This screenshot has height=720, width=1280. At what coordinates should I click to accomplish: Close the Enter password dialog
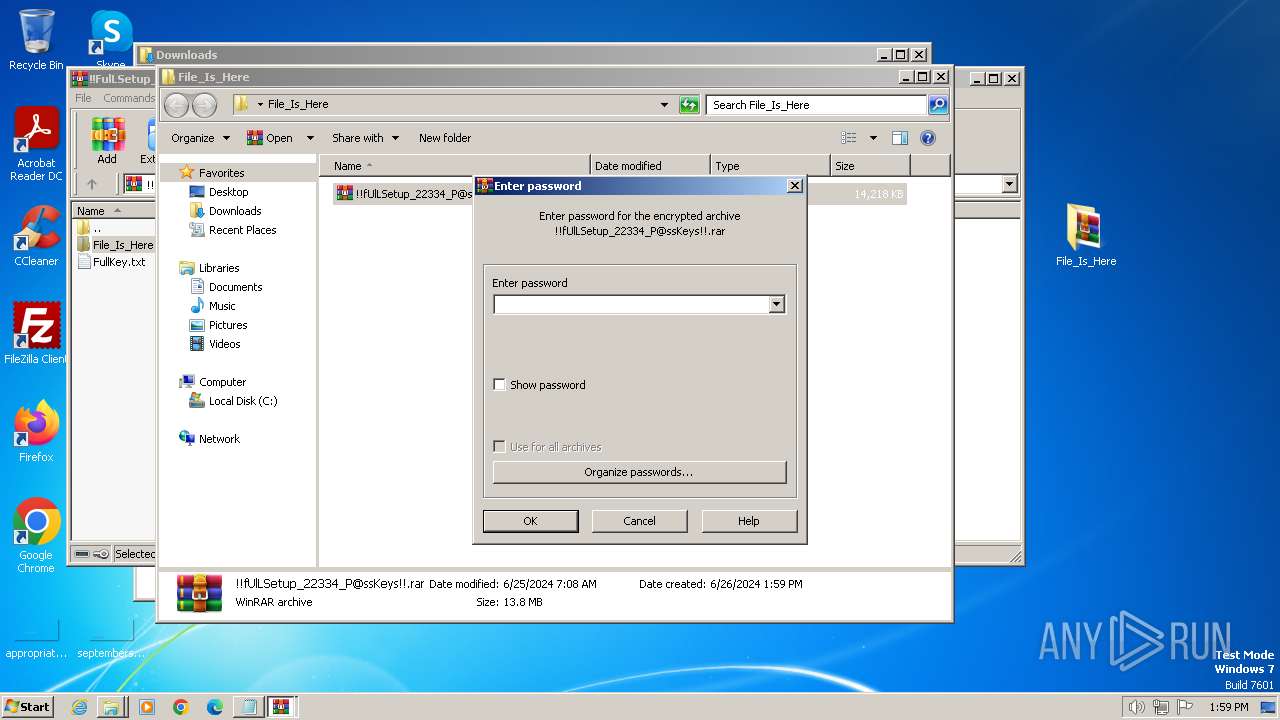[x=794, y=186]
